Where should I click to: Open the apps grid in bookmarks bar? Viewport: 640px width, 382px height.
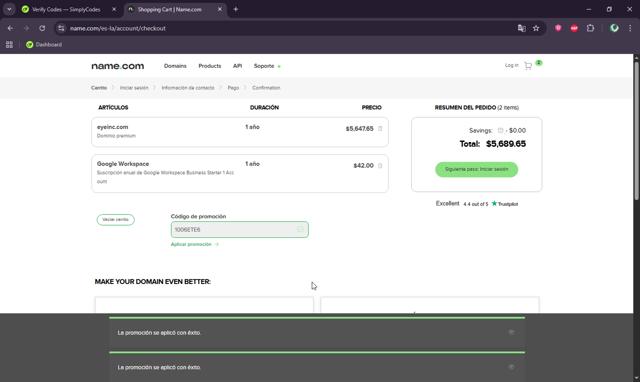[9, 44]
